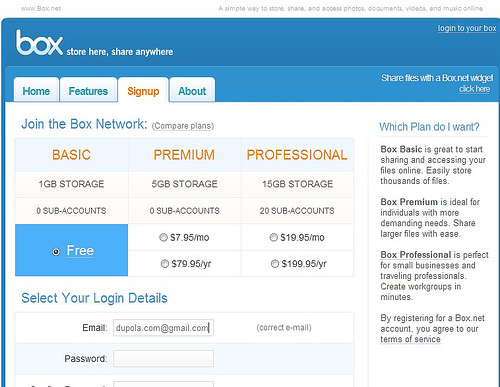Choose Premium $79.95/yr radio option
Image resolution: width=500 pixels, height=387 pixels.
pyautogui.click(x=165, y=264)
